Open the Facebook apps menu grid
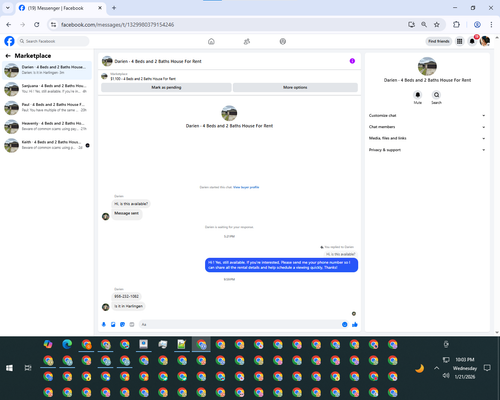The image size is (500, 400). point(460,41)
